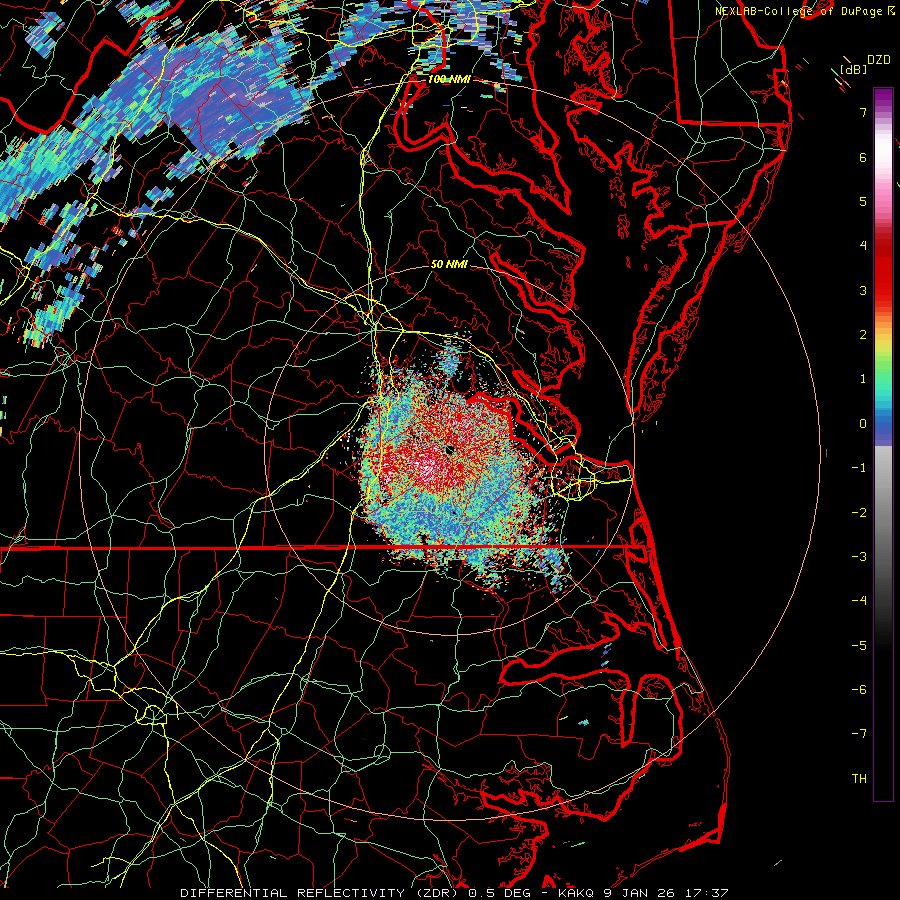
Task: Select the -2 tick on the dB legend
Action: [x=859, y=513]
